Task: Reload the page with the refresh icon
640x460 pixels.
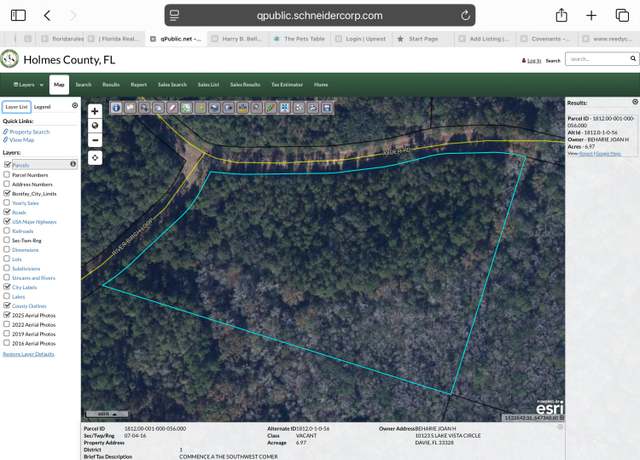Action: tap(465, 16)
